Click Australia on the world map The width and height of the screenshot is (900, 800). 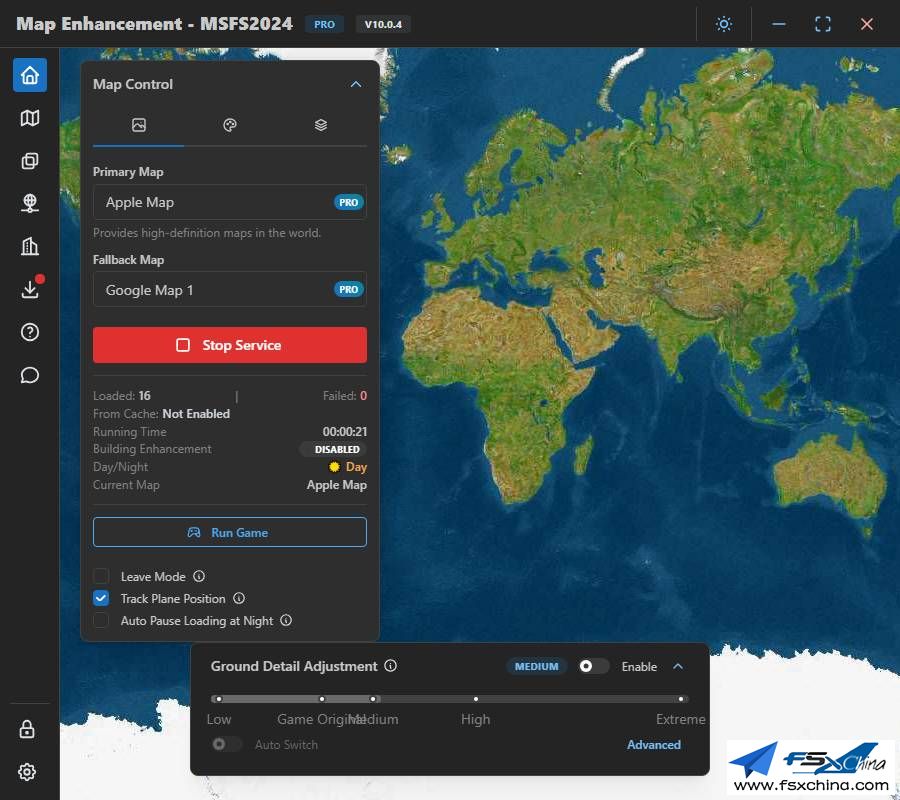[x=829, y=476]
